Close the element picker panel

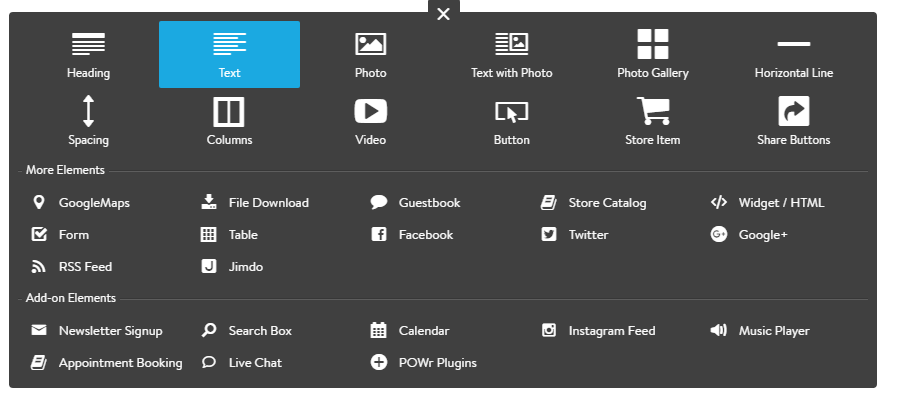(x=444, y=14)
